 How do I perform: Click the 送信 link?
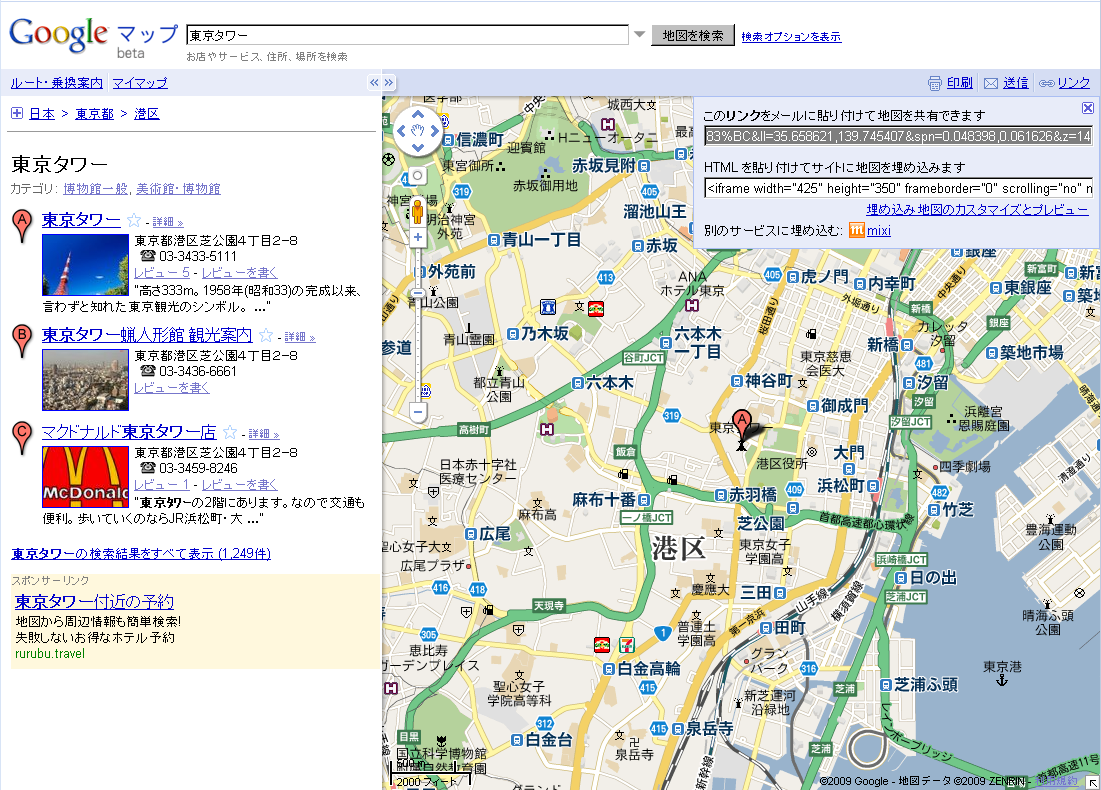(1015, 83)
